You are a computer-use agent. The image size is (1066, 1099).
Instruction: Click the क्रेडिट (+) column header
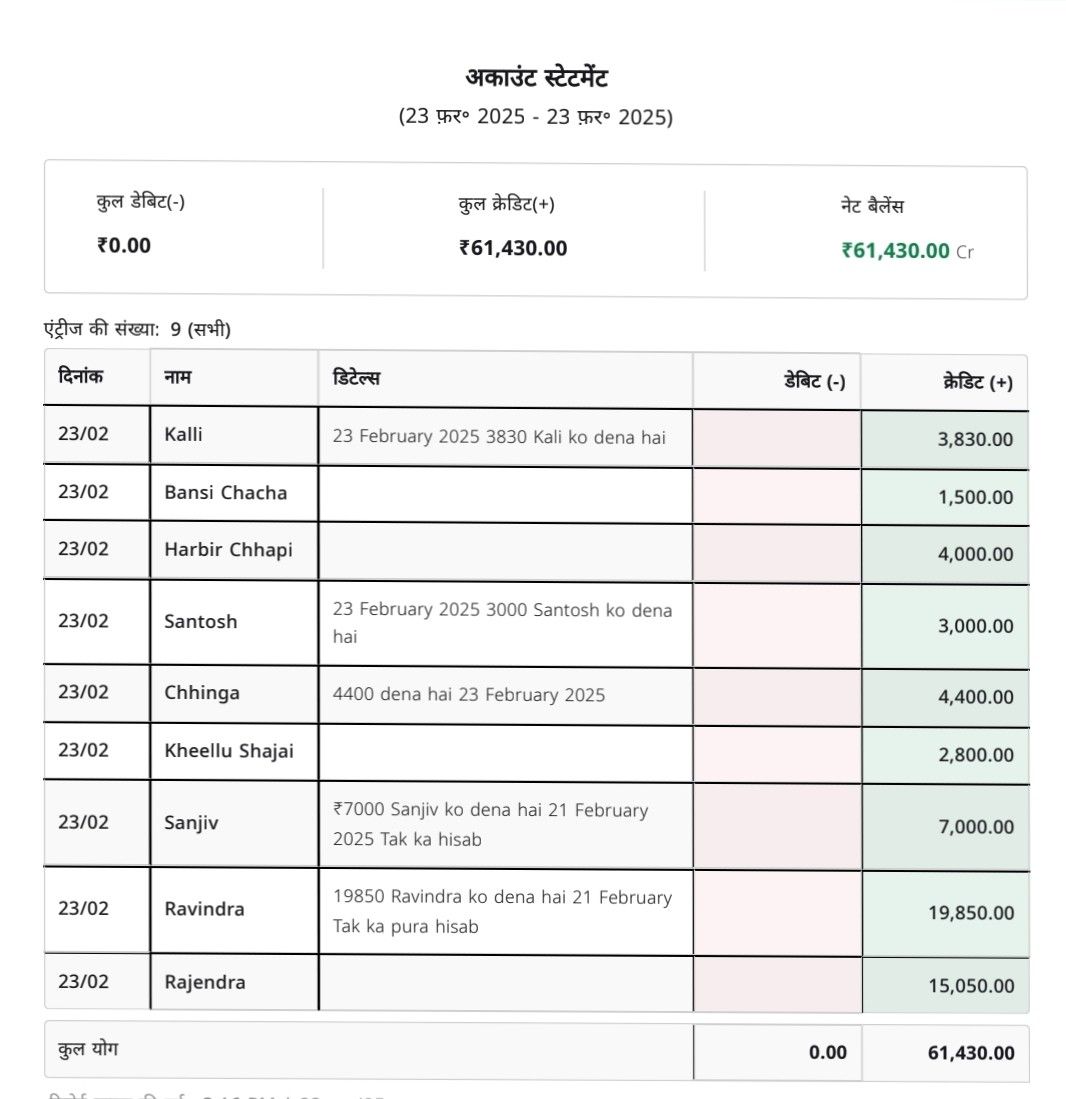coord(978,382)
